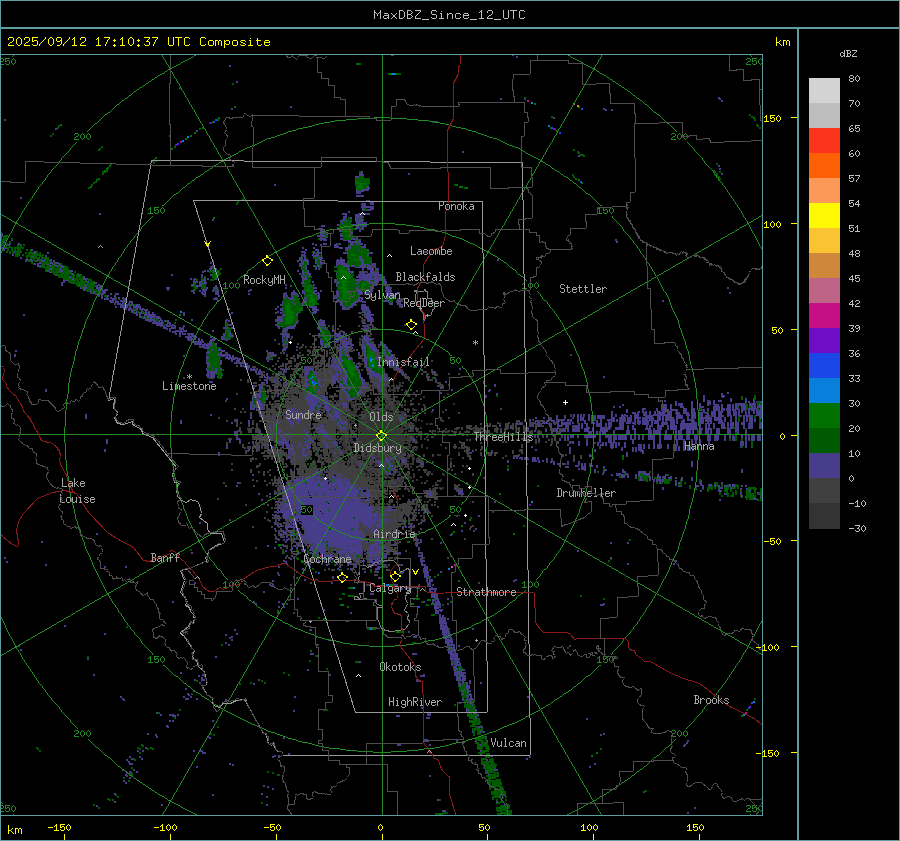Select the dark green 10-20 dBZ swatch

(824, 440)
